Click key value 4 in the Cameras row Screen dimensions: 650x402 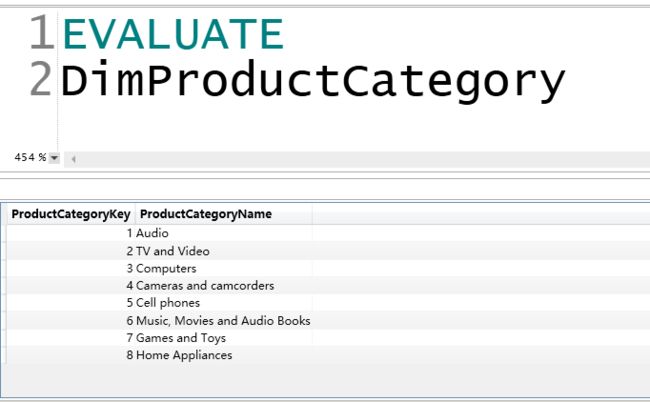(130, 286)
